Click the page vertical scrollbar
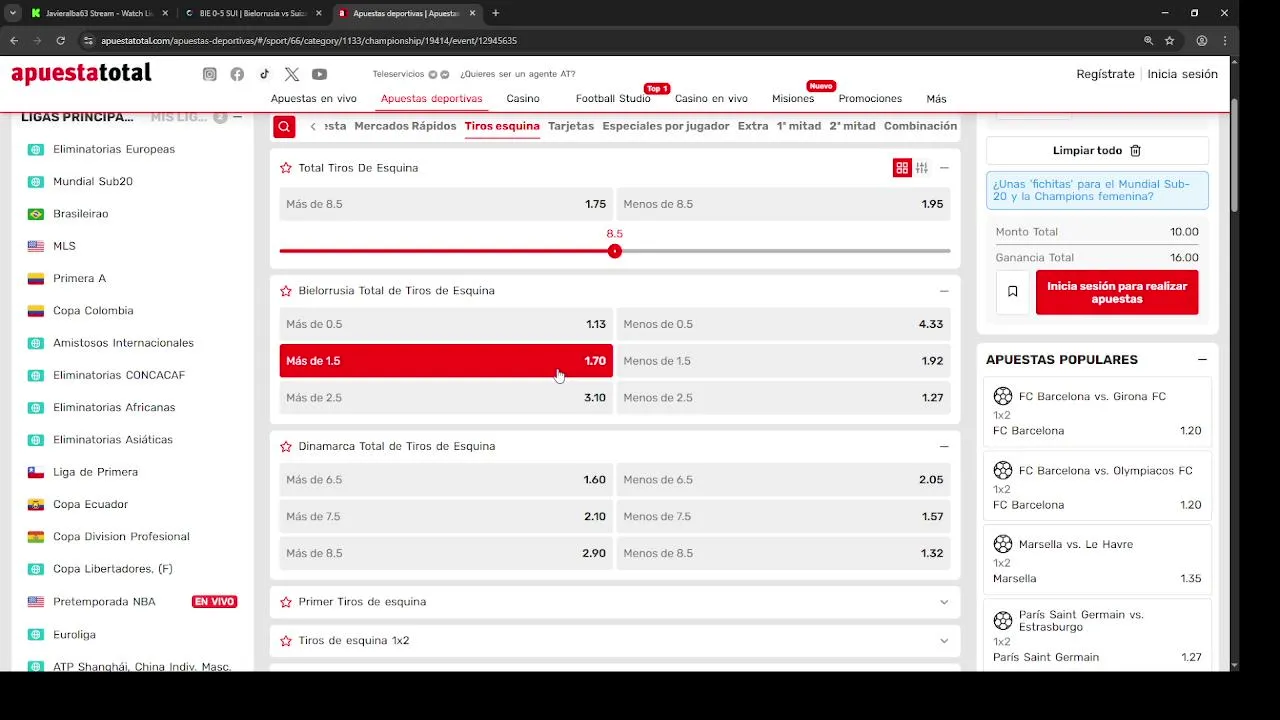The height and width of the screenshot is (720, 1280). click(x=1234, y=155)
